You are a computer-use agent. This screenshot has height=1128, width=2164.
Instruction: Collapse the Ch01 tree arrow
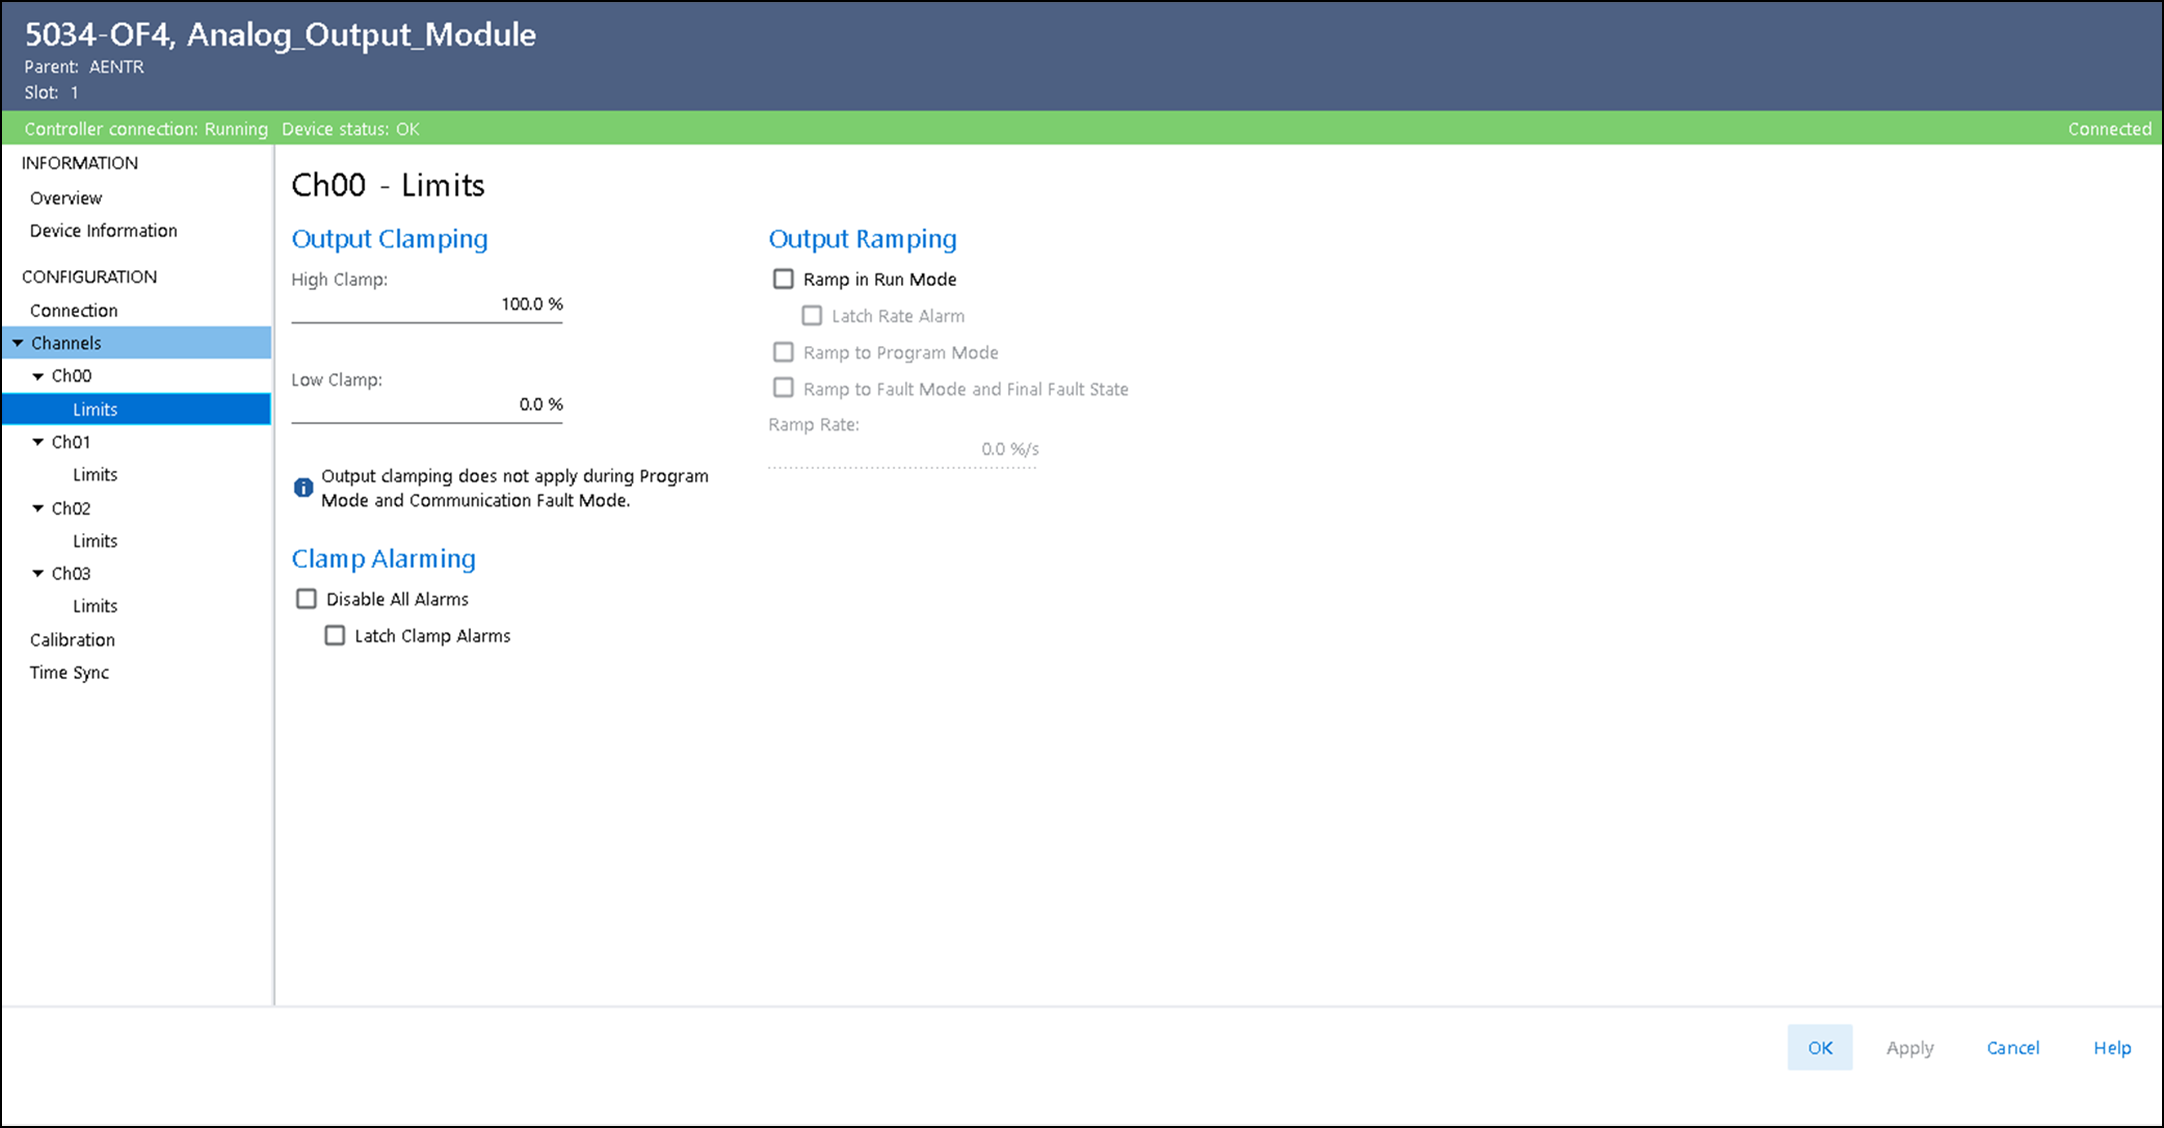(38, 442)
